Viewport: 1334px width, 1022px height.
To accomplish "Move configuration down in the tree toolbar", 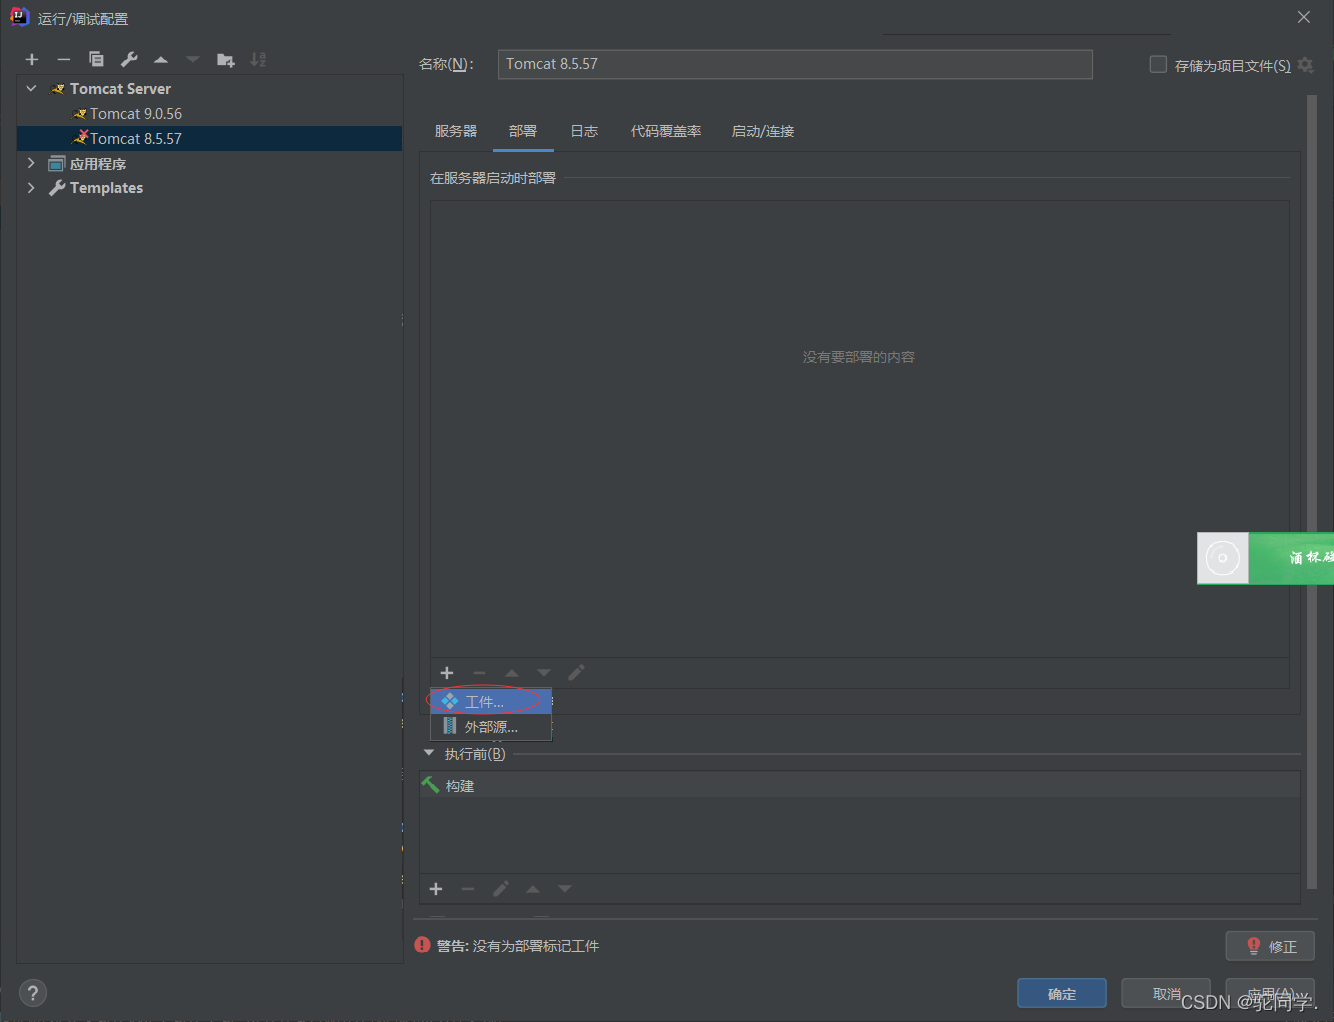I will click(193, 60).
